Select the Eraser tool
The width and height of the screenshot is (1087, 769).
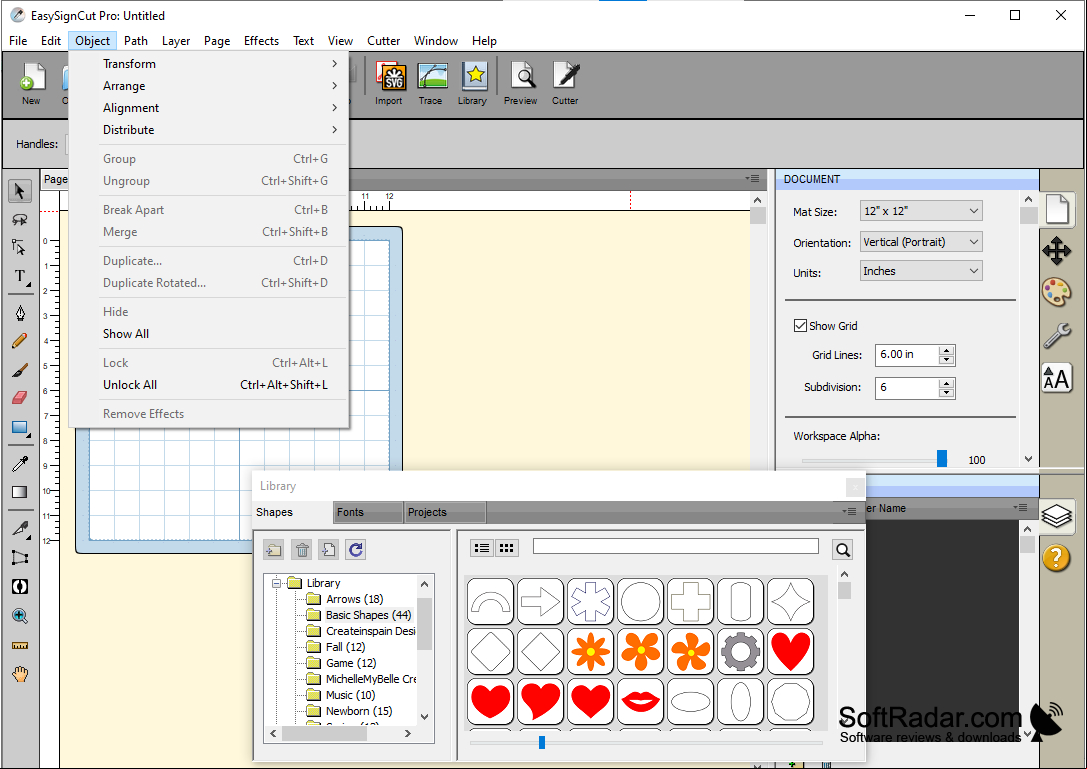pyautogui.click(x=19, y=397)
